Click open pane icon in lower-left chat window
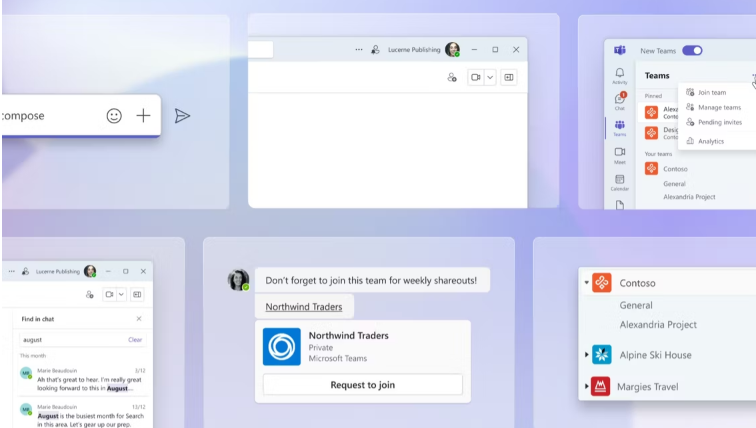This screenshot has width=756, height=428. 137,294
